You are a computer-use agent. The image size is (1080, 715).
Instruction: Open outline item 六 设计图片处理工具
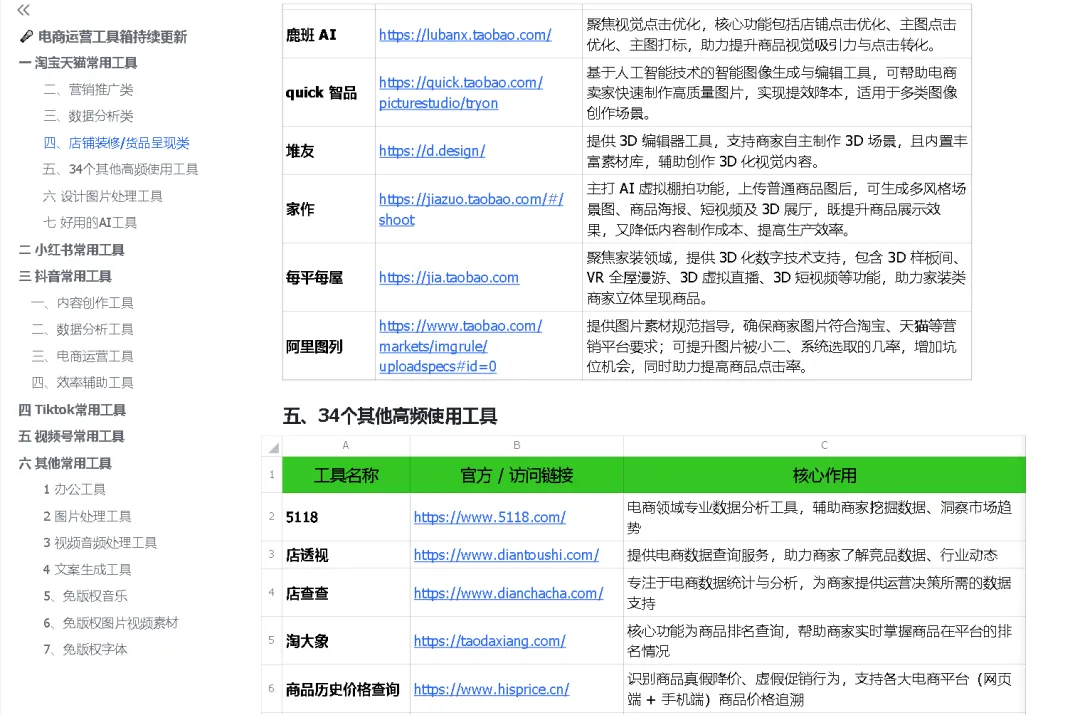click(x=103, y=196)
